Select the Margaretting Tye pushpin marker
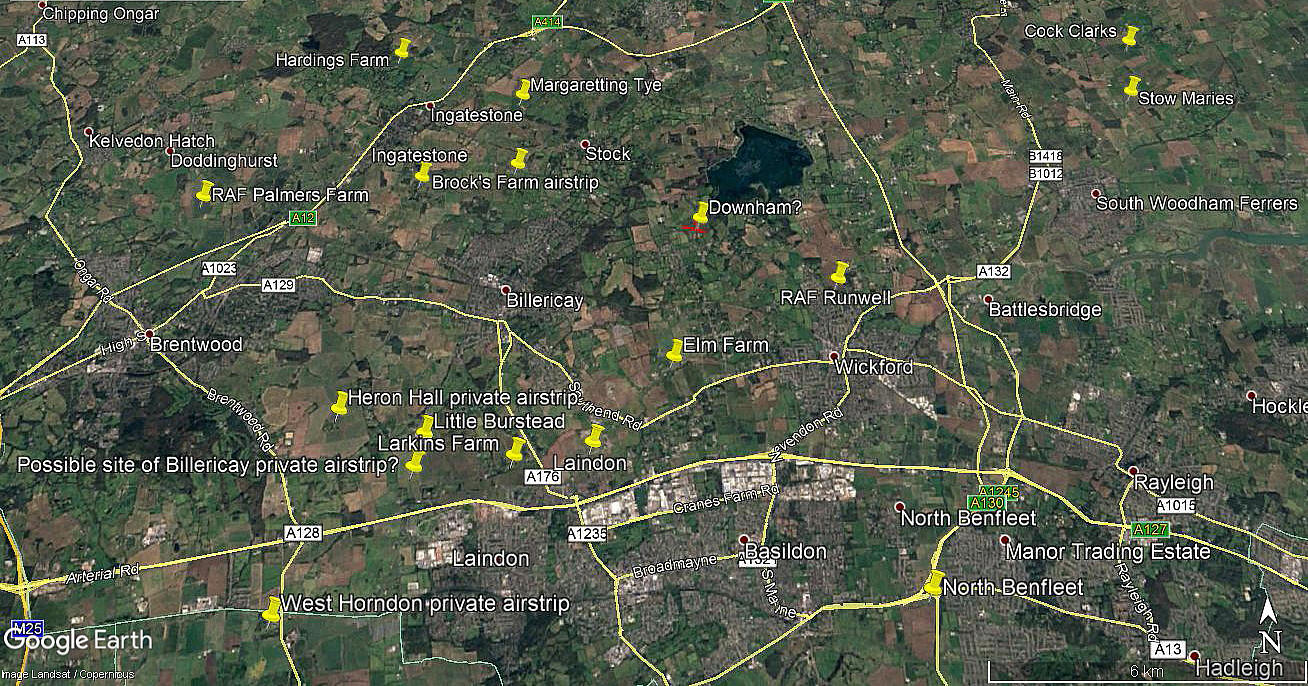Image resolution: width=1308 pixels, height=686 pixels. [522, 90]
